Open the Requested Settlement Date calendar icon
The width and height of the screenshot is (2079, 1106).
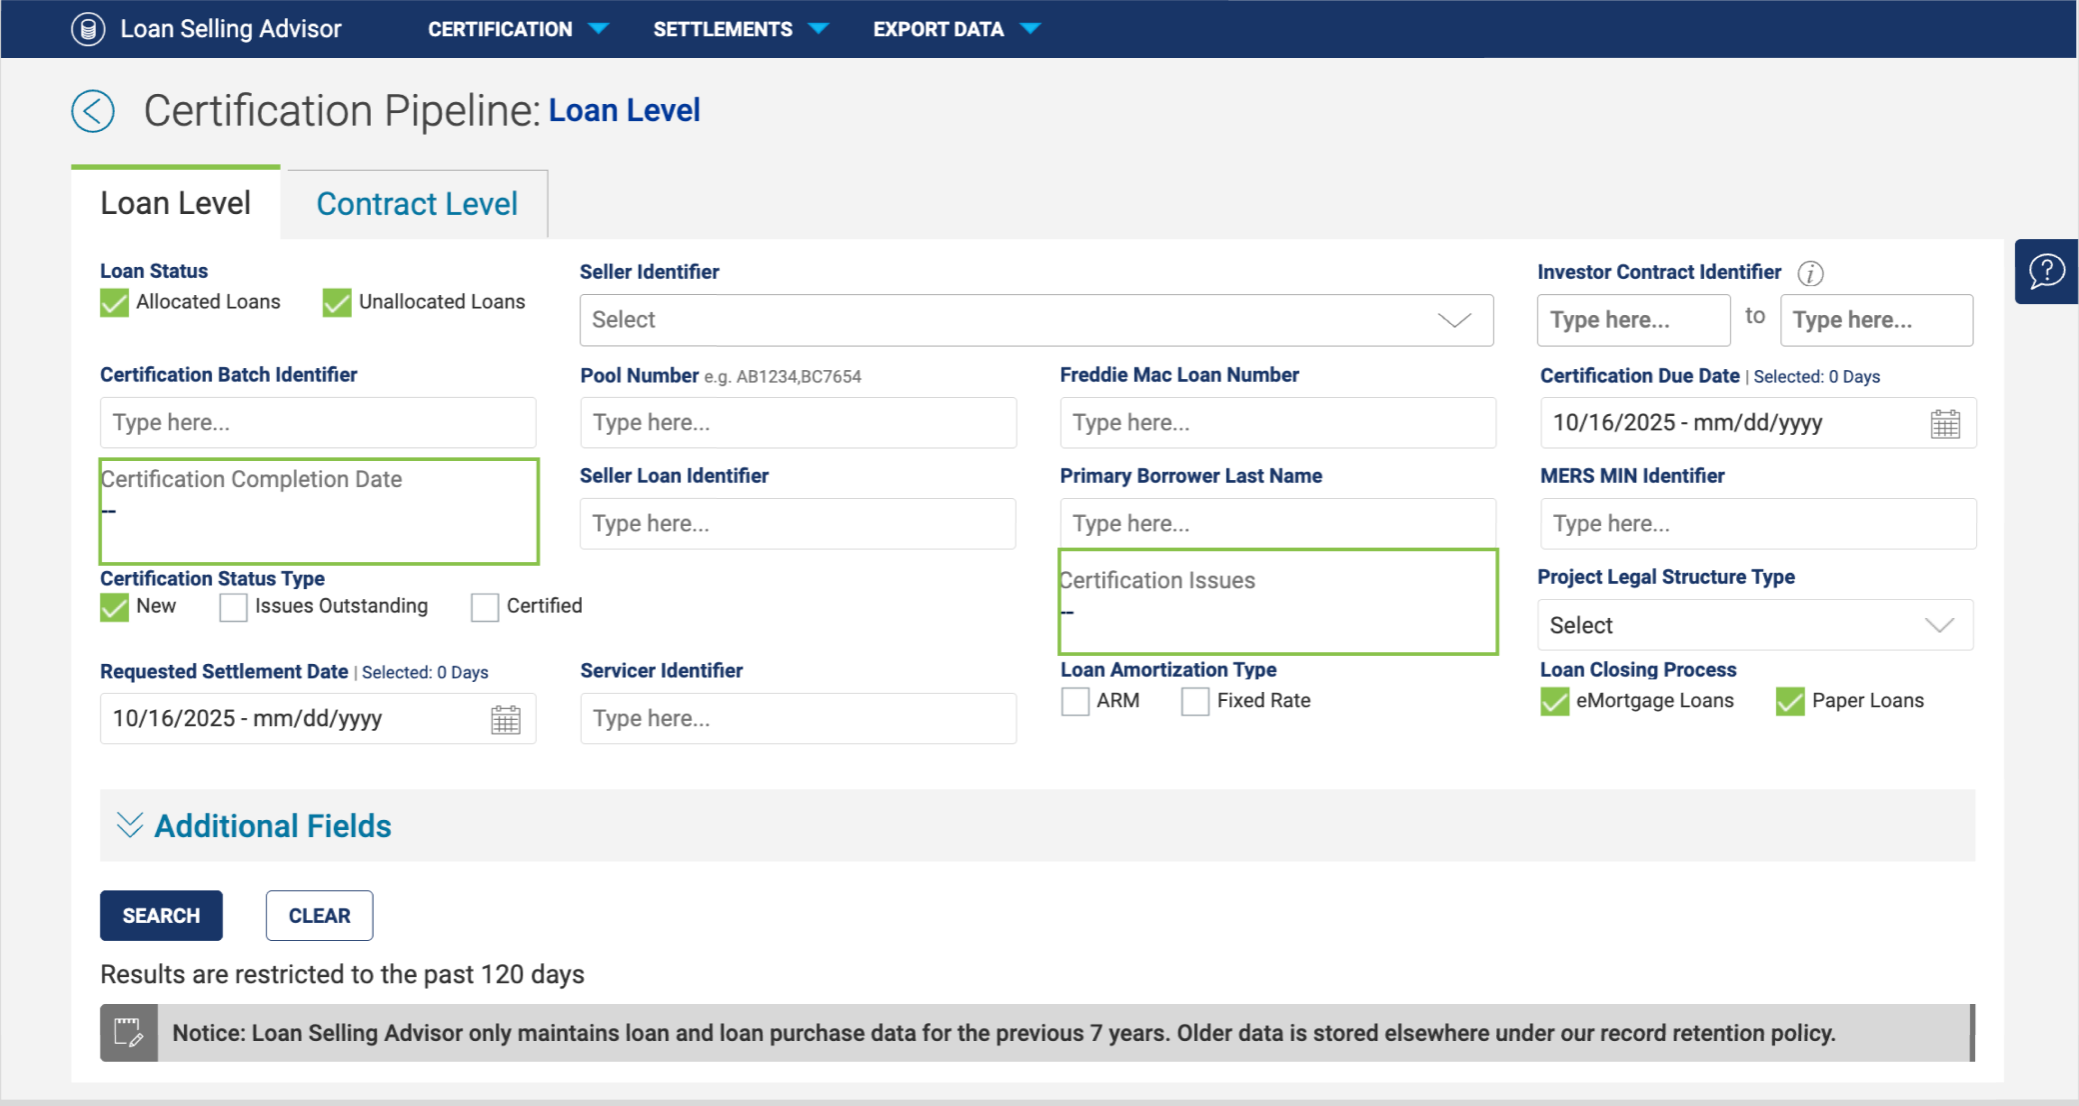[506, 719]
